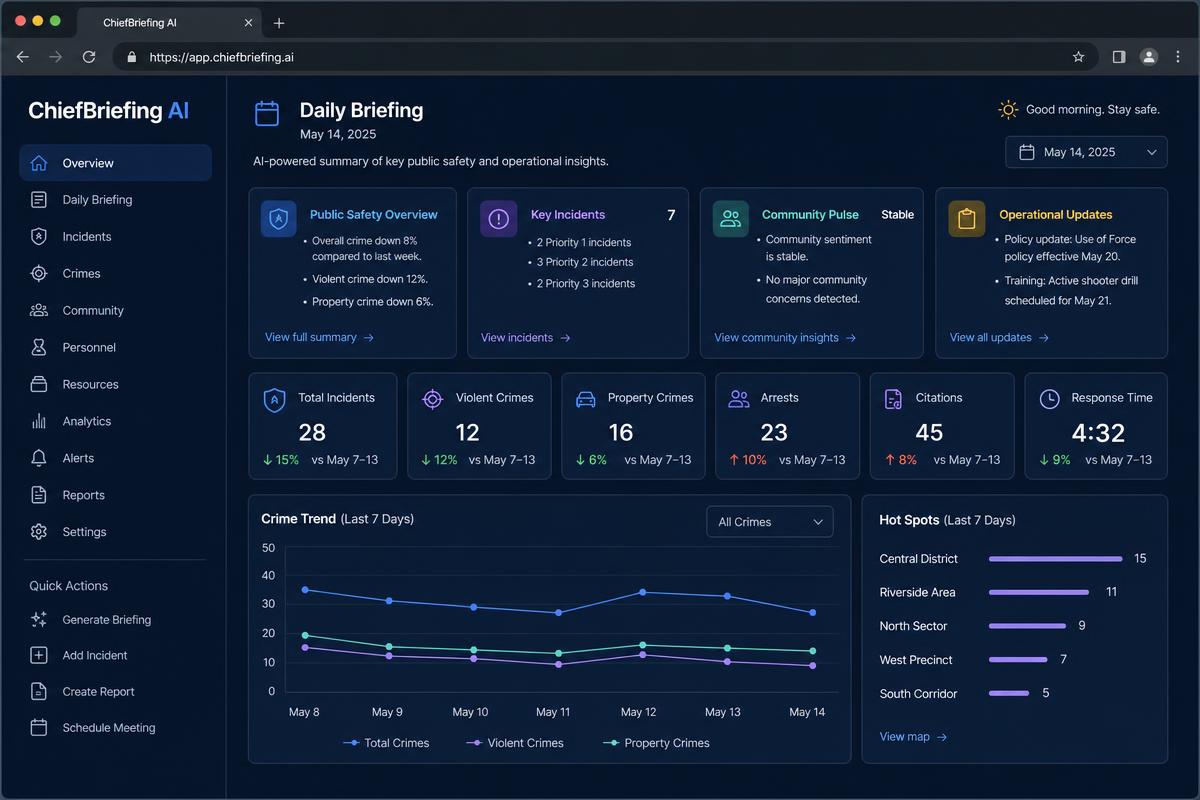Image resolution: width=1200 pixels, height=800 pixels.
Task: Open a new browser tab
Action: pyautogui.click(x=279, y=22)
